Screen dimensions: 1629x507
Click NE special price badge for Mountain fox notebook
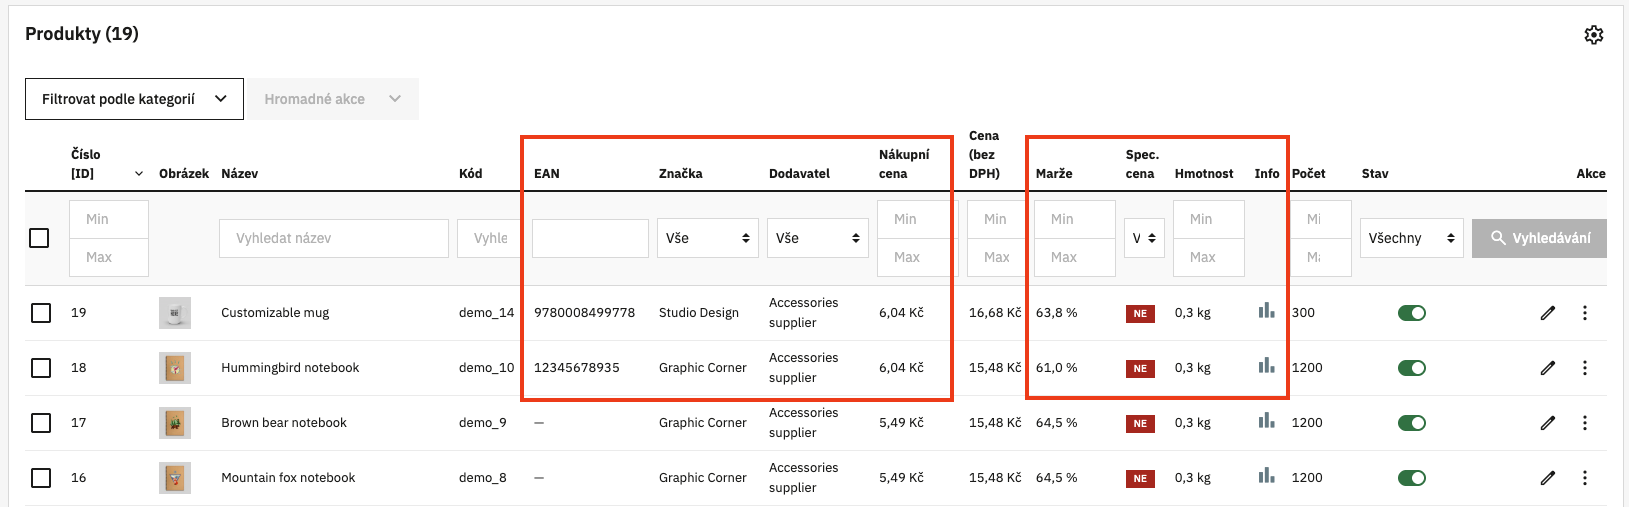(1140, 479)
